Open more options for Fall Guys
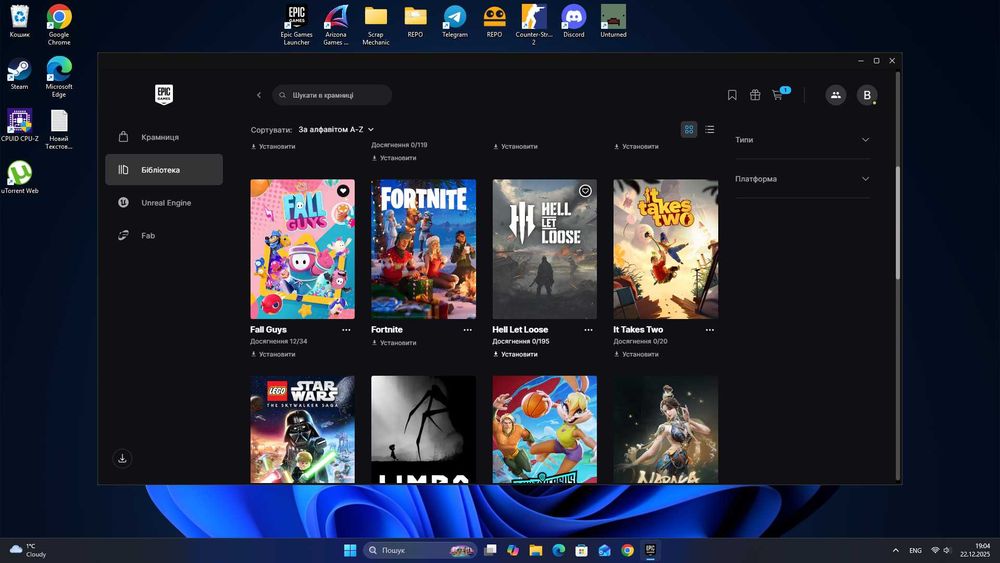 (x=346, y=330)
